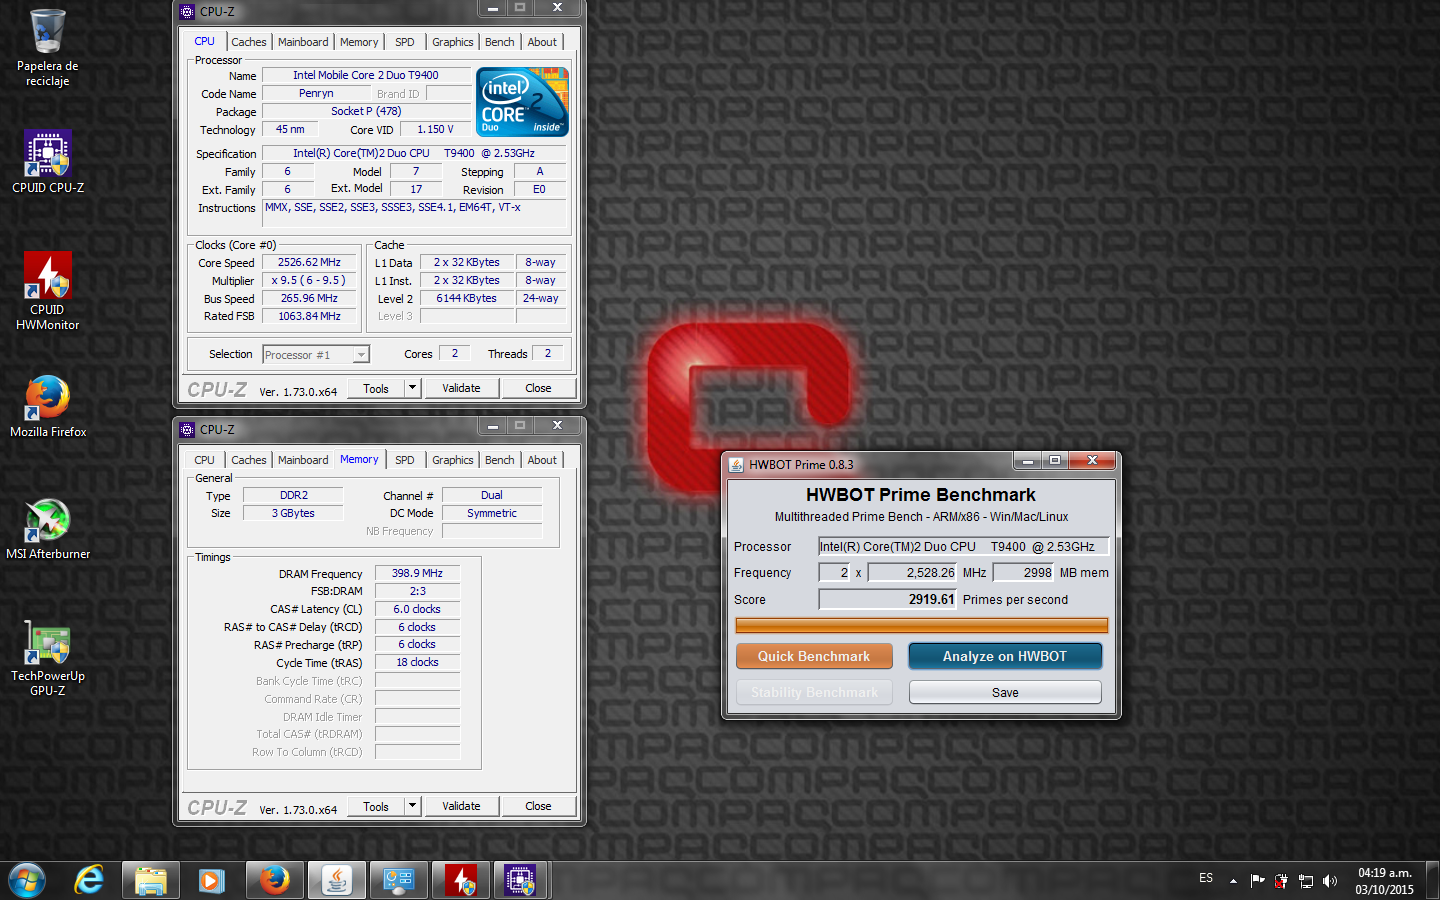Launch MSI Afterburner from the desktop

point(47,529)
